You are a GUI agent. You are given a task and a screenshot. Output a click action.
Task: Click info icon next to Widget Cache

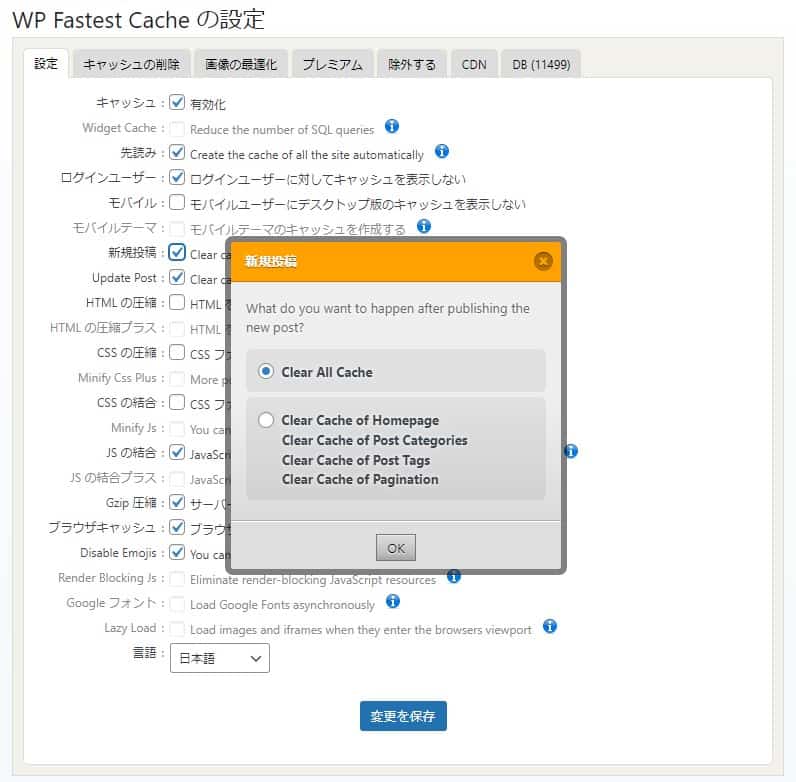point(392,127)
